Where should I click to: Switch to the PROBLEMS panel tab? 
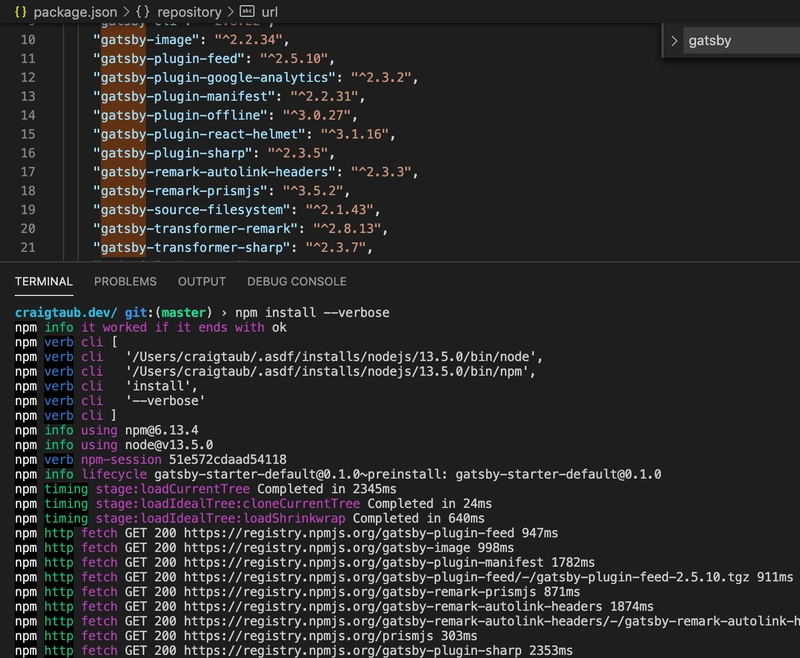click(125, 282)
